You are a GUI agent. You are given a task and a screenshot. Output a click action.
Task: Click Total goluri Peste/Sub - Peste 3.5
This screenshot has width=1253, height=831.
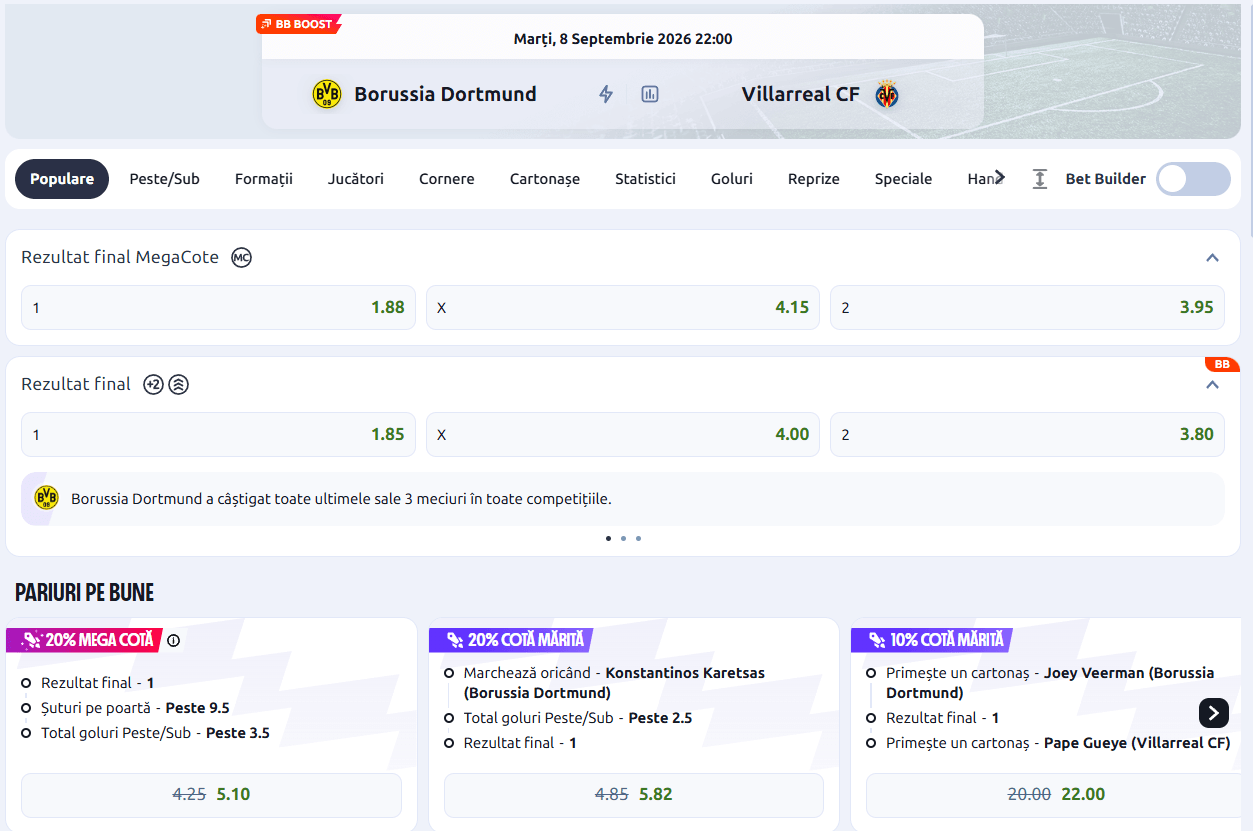click(155, 733)
